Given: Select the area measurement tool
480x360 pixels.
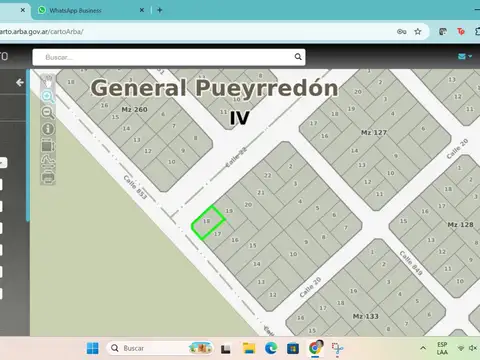Looking at the screenshot, I should coord(48,146).
